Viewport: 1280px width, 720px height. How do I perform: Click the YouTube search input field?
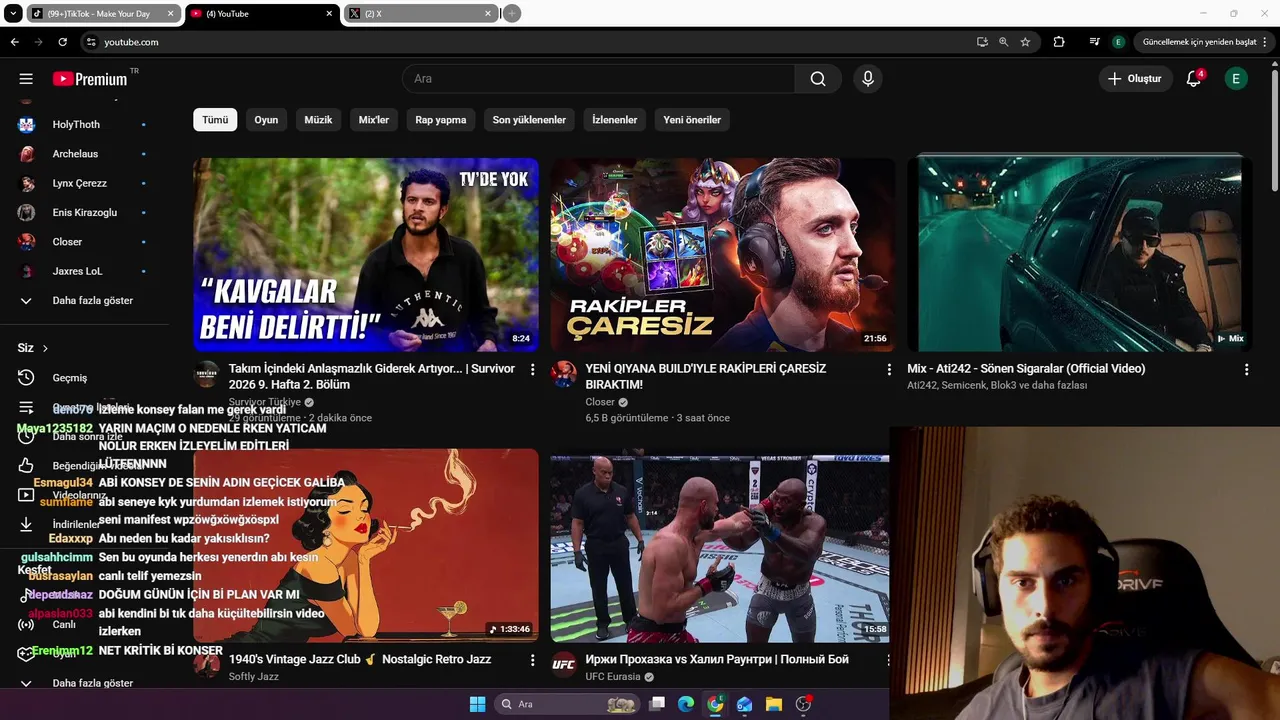pos(598,79)
